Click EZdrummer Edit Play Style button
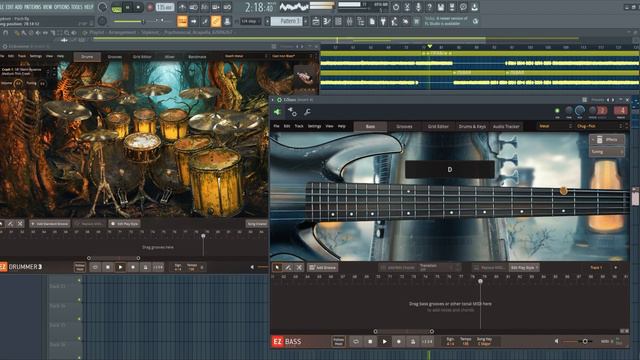The image size is (640, 360). click(124, 224)
